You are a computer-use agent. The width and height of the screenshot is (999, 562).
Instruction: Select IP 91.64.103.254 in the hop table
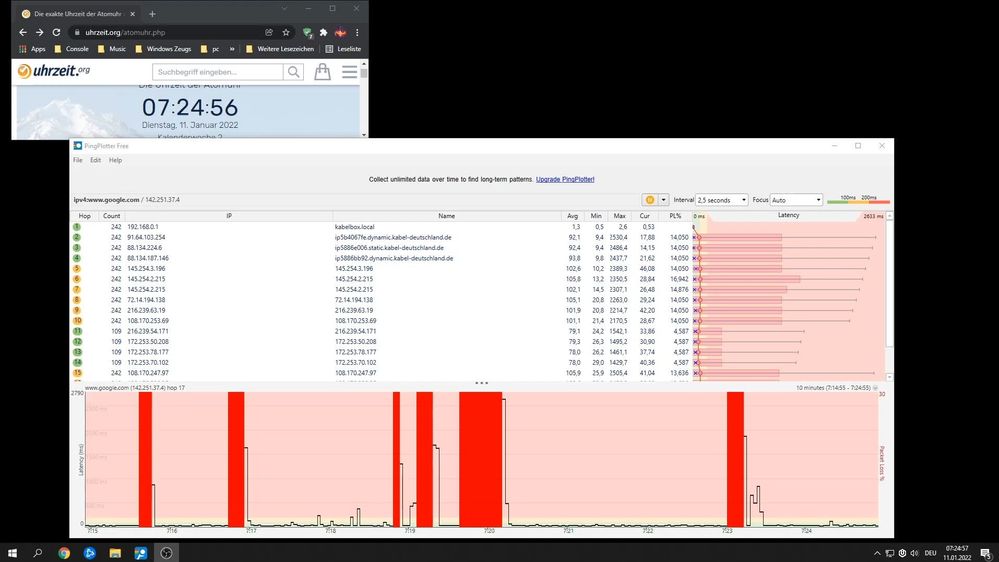(x=146, y=238)
